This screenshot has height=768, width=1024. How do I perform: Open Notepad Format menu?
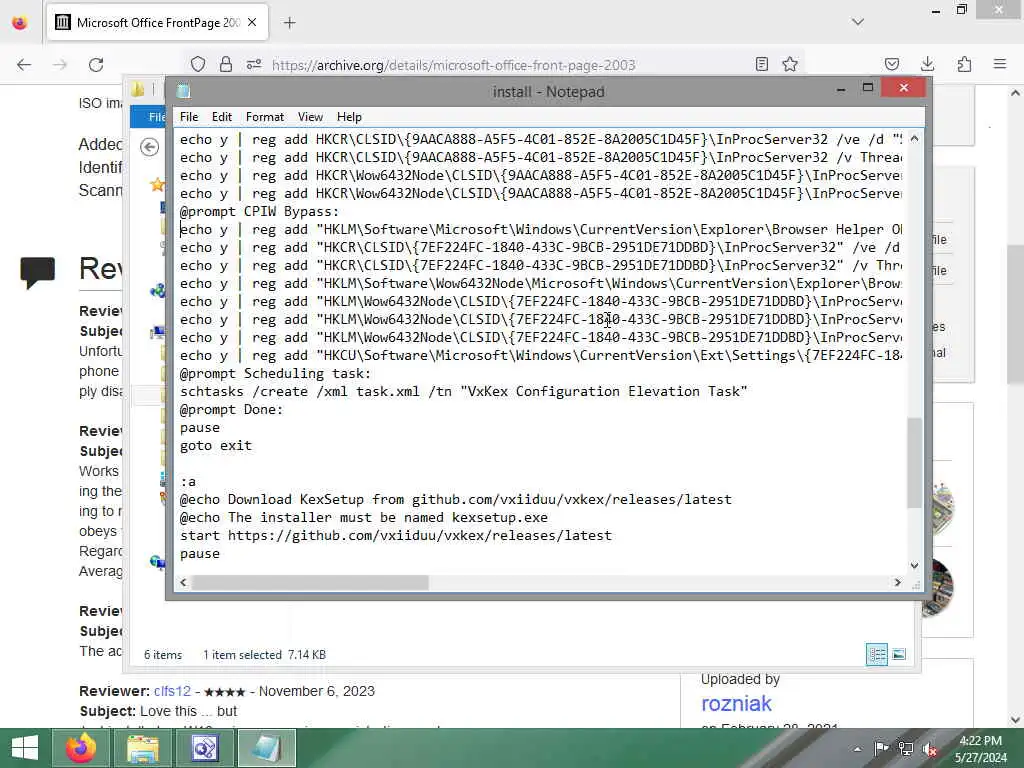coord(264,117)
